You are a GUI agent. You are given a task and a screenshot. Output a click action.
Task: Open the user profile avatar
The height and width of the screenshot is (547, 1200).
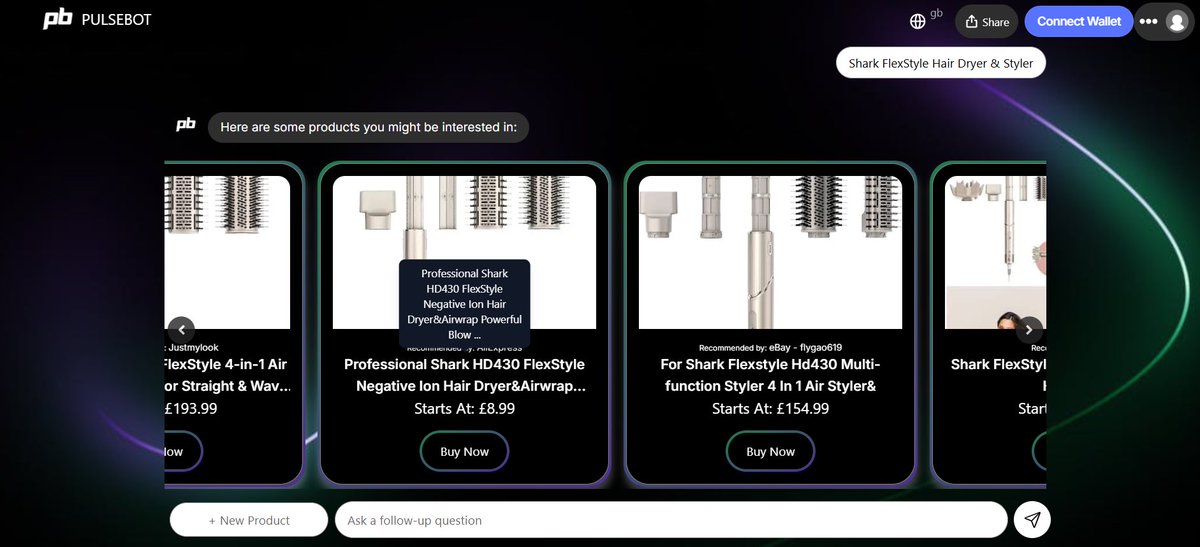pyautogui.click(x=1176, y=22)
